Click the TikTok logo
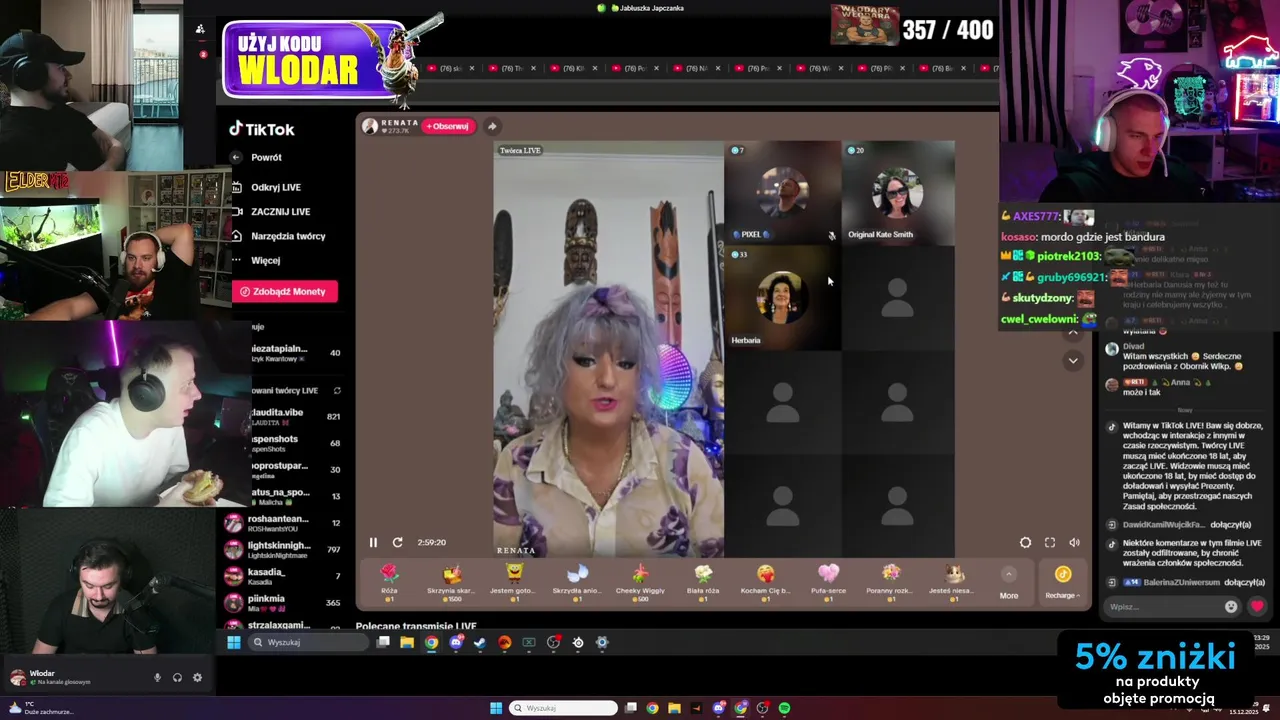 (x=262, y=129)
